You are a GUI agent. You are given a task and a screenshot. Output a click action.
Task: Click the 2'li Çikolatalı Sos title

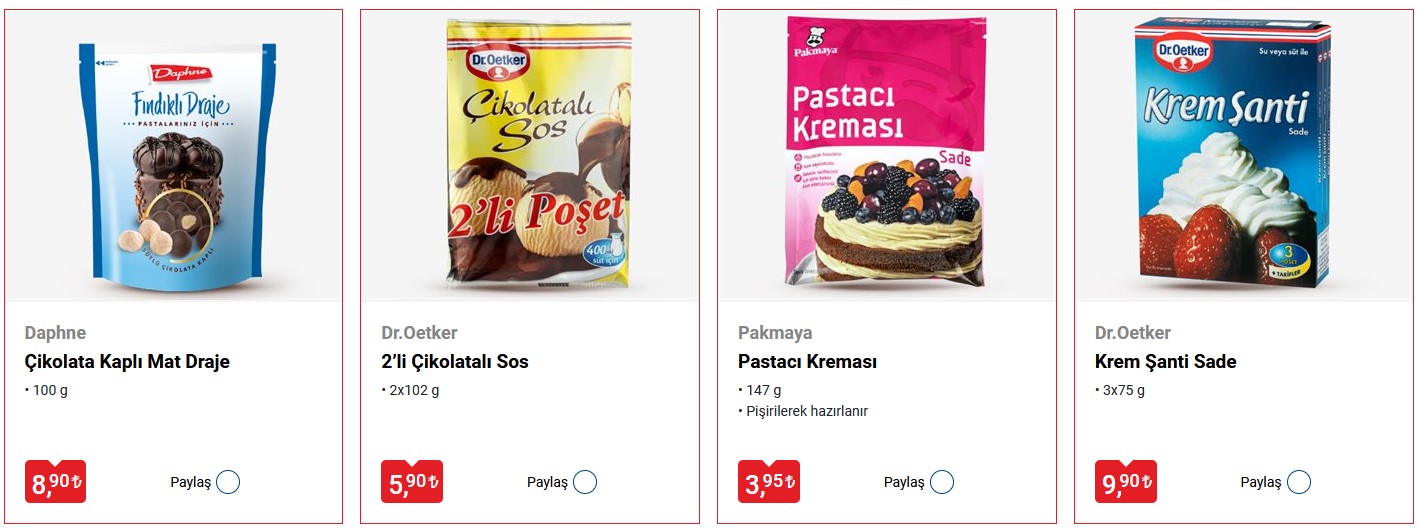pos(455,361)
